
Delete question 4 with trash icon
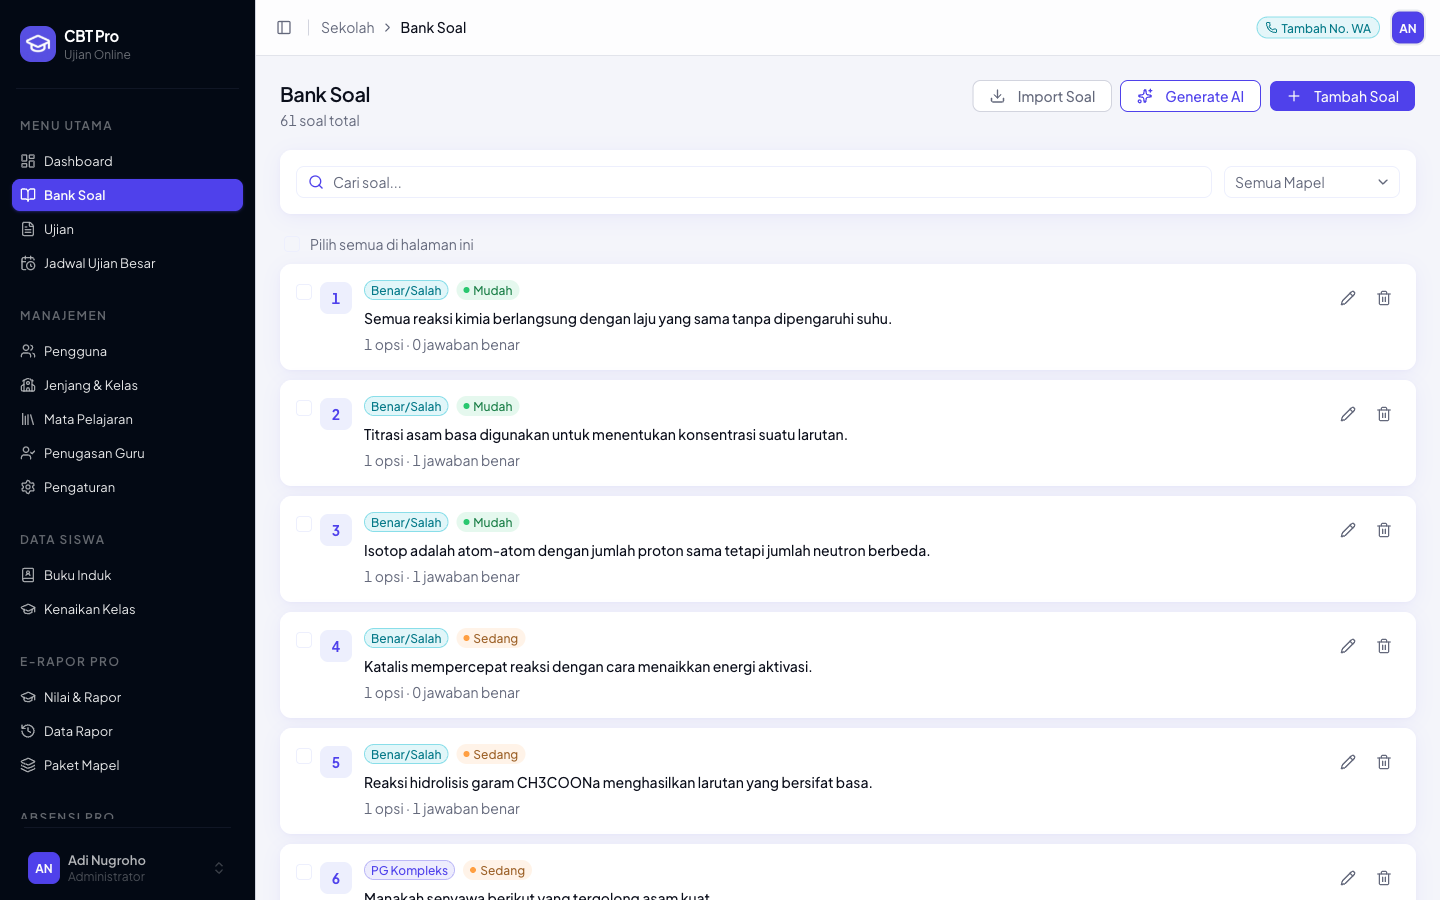tap(1384, 646)
